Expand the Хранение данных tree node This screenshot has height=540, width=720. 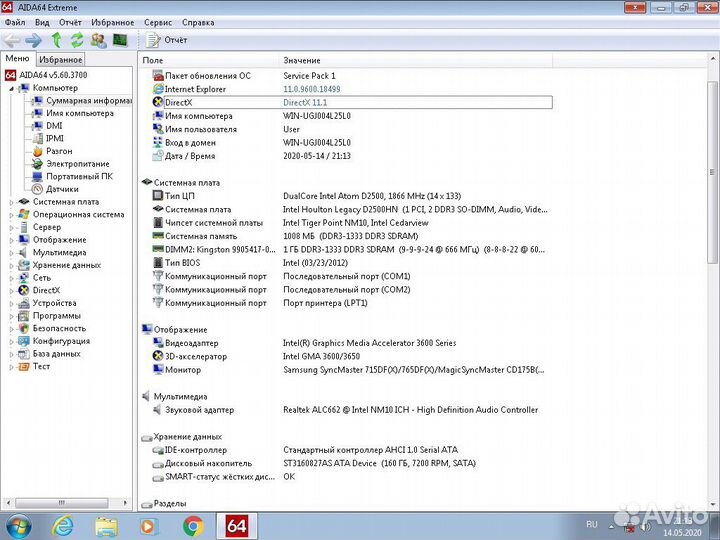tap(11, 265)
